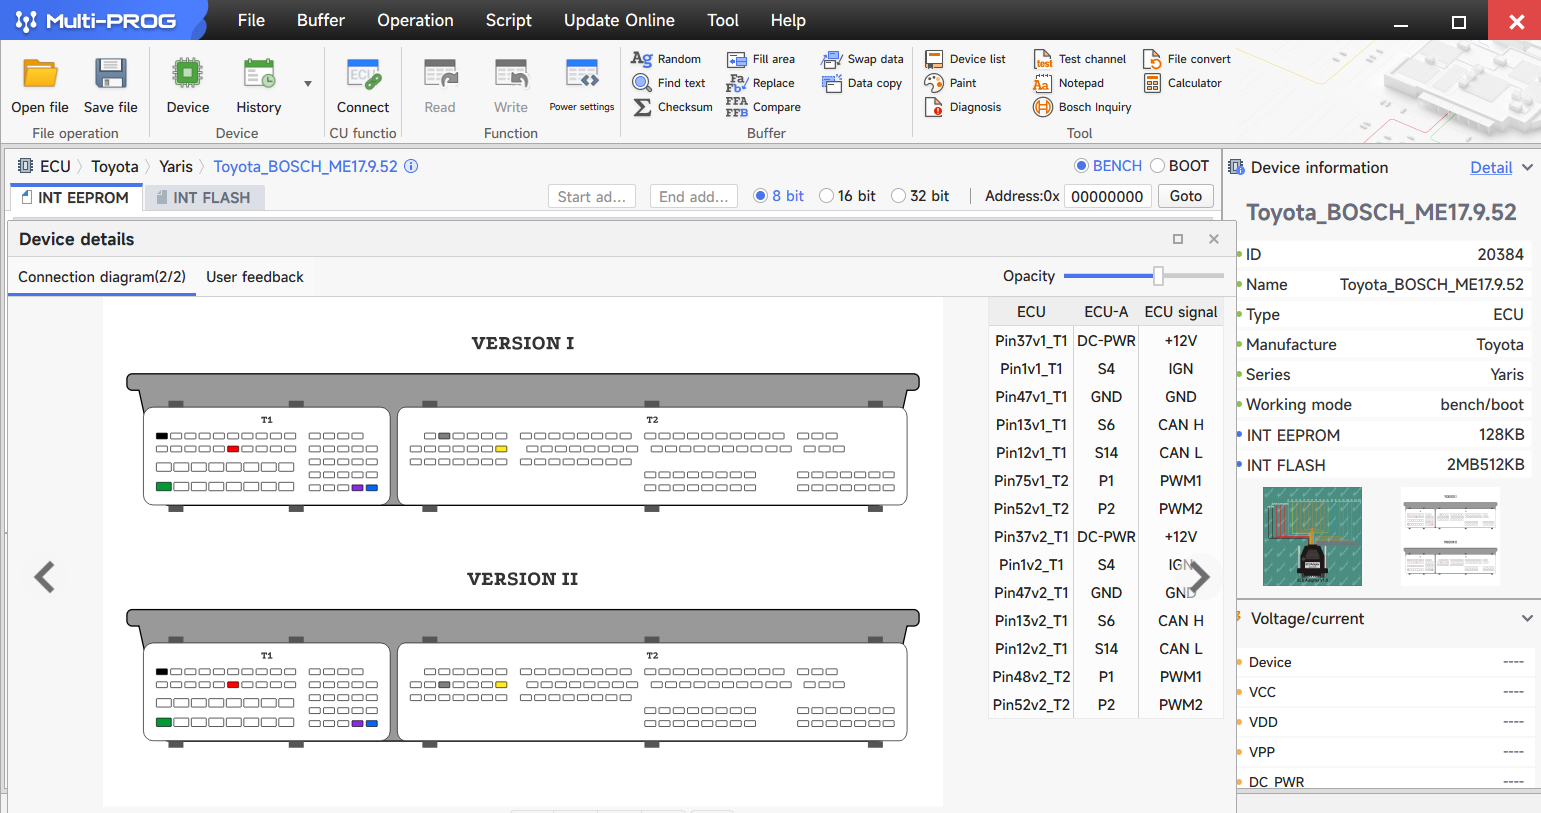Go to next connection diagram
This screenshot has width=1541, height=813.
(x=1199, y=577)
